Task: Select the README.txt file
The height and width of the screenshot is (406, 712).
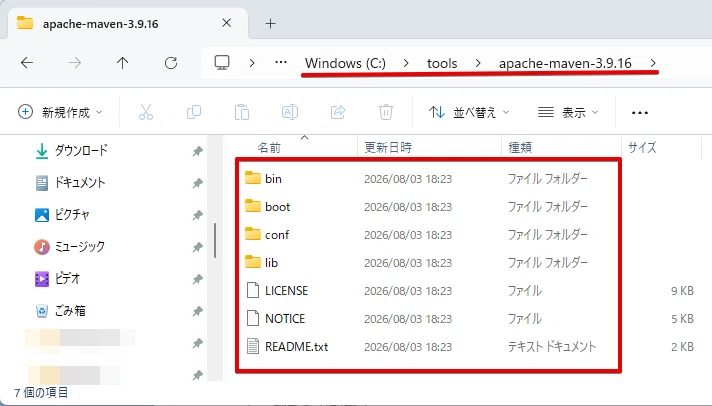Action: 428,347
